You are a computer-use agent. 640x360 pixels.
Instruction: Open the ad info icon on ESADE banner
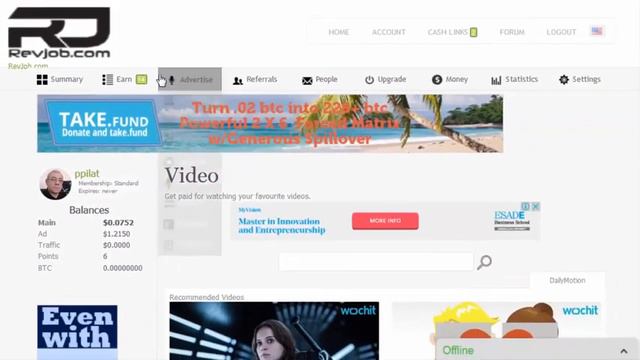(526, 207)
